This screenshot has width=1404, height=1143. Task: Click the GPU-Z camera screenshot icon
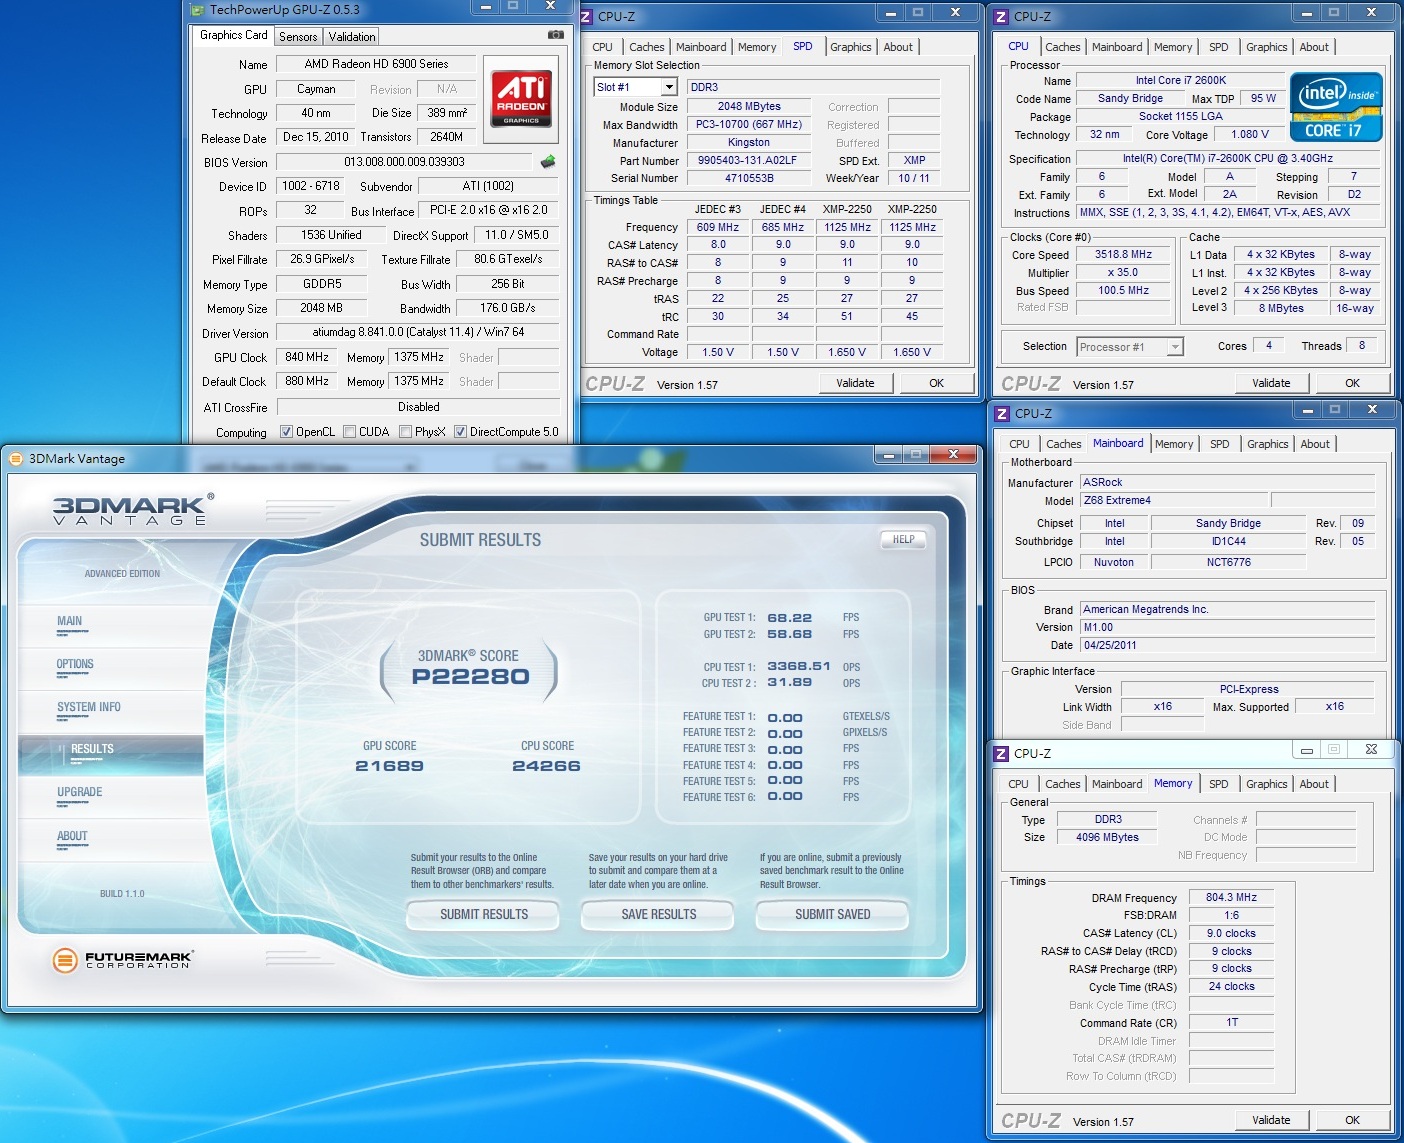[x=555, y=35]
